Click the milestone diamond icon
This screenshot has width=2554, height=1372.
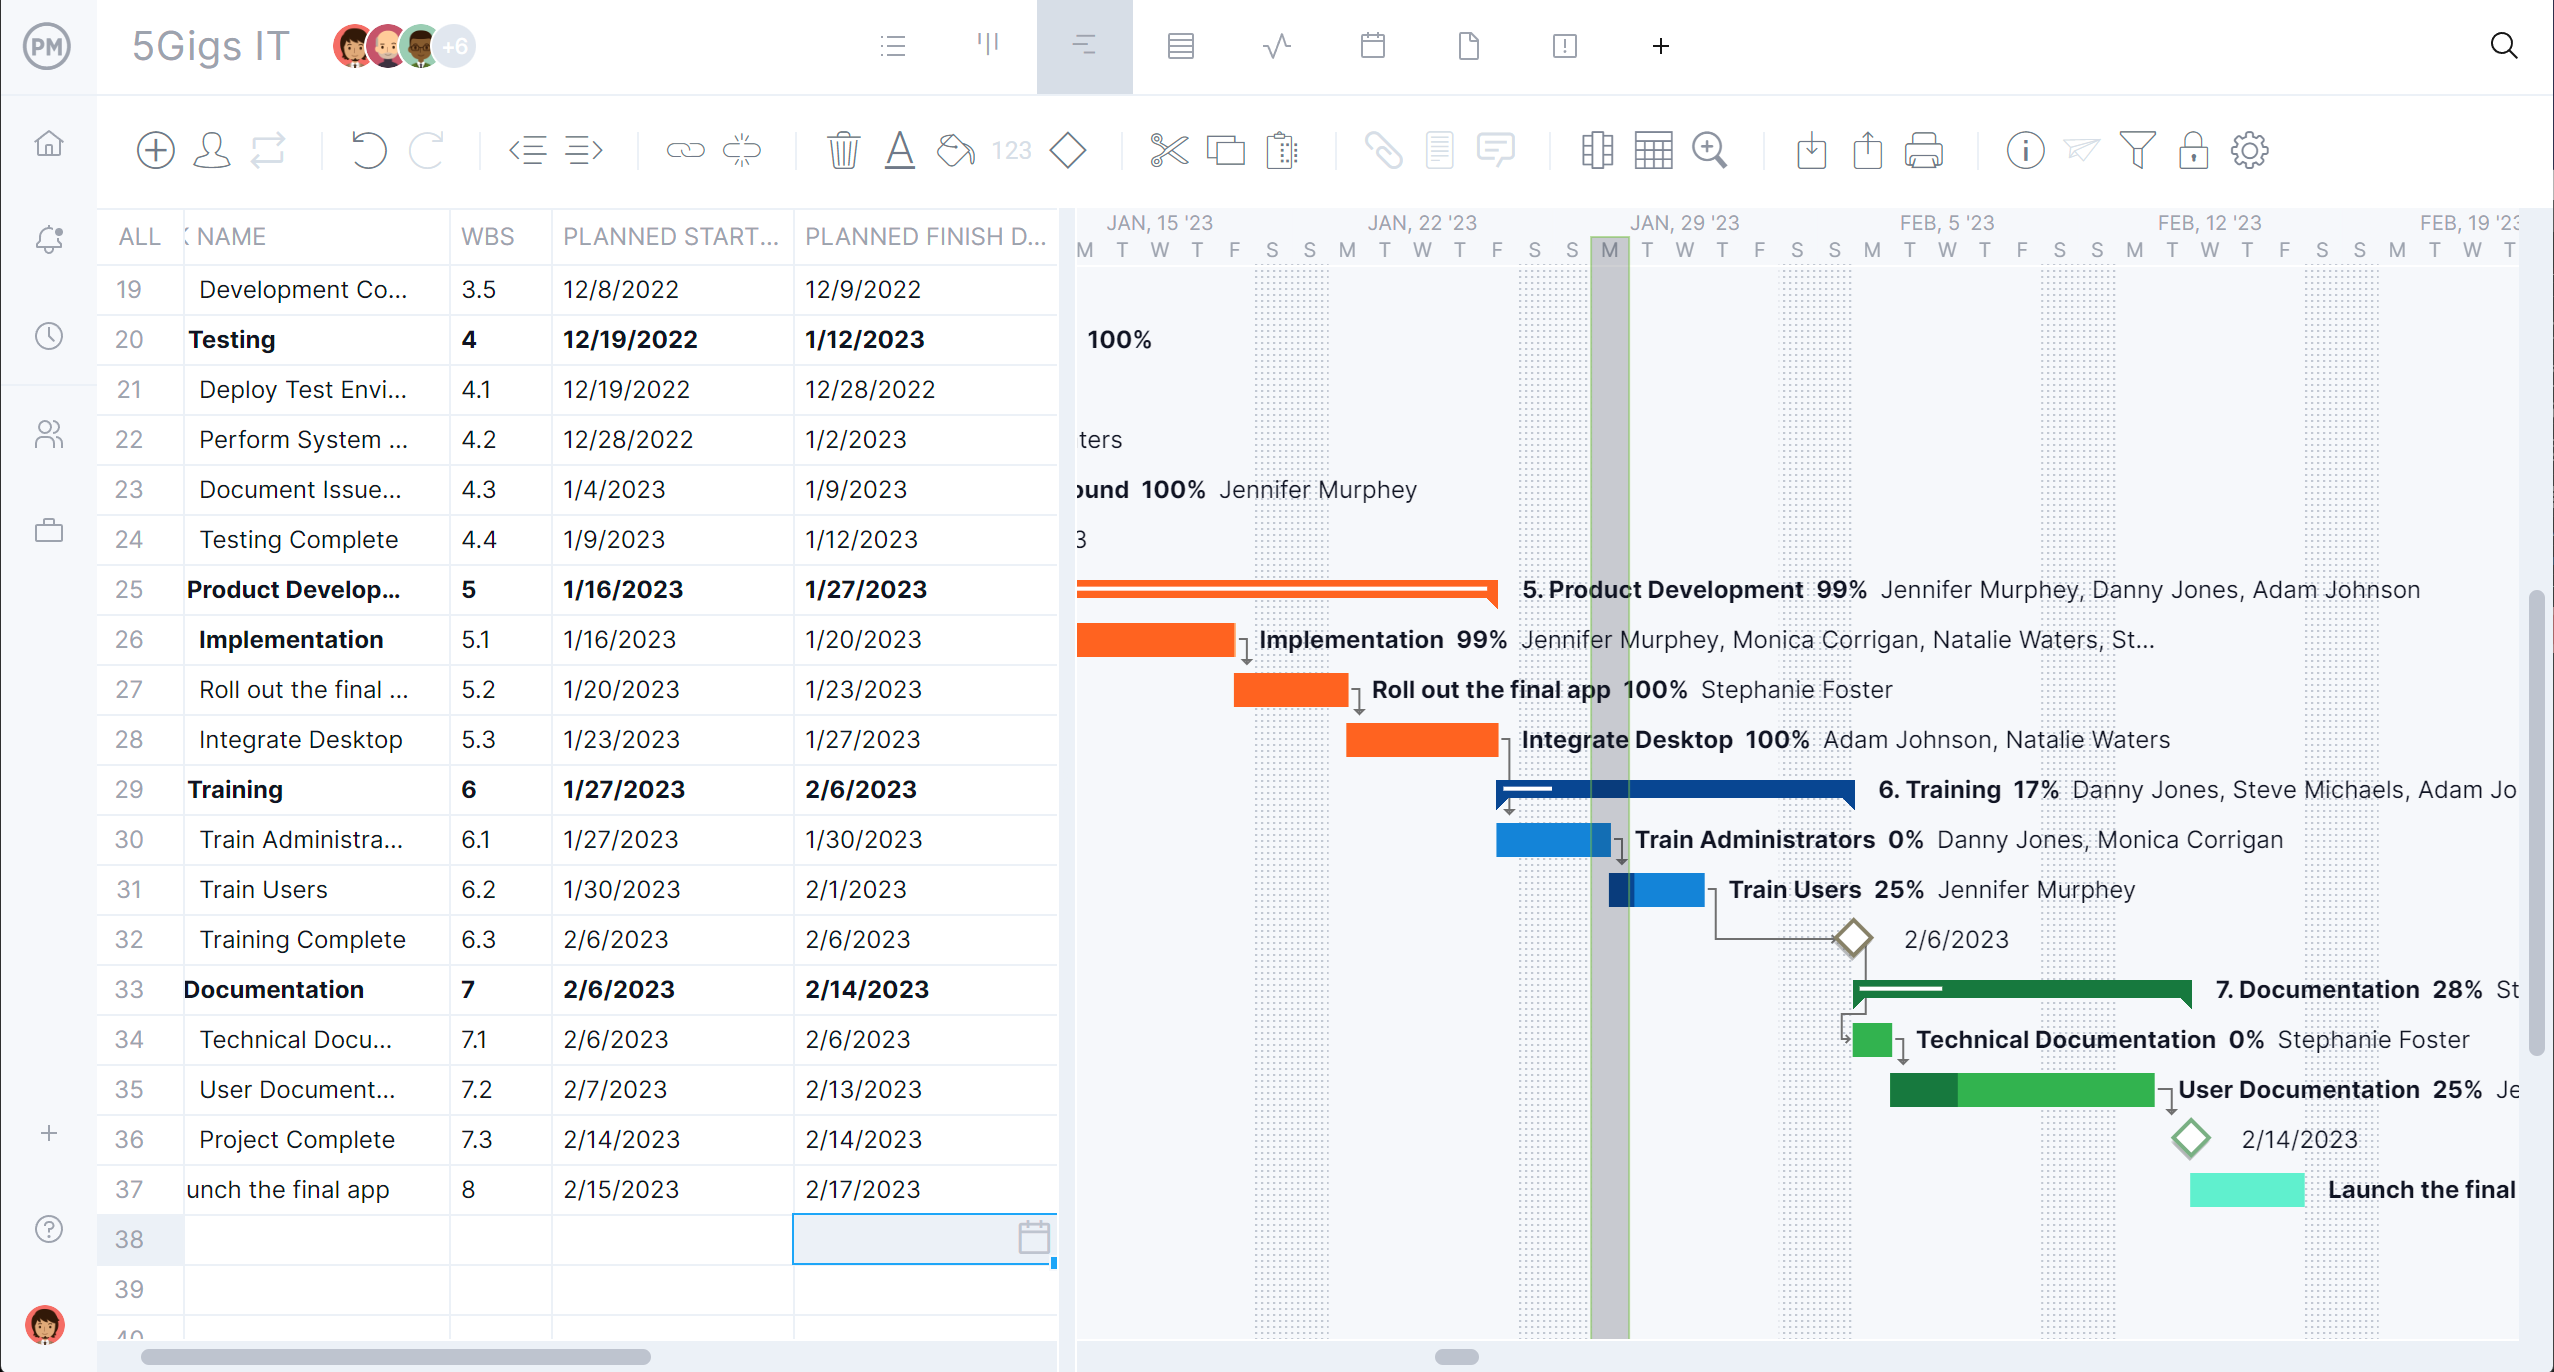pos(1067,151)
